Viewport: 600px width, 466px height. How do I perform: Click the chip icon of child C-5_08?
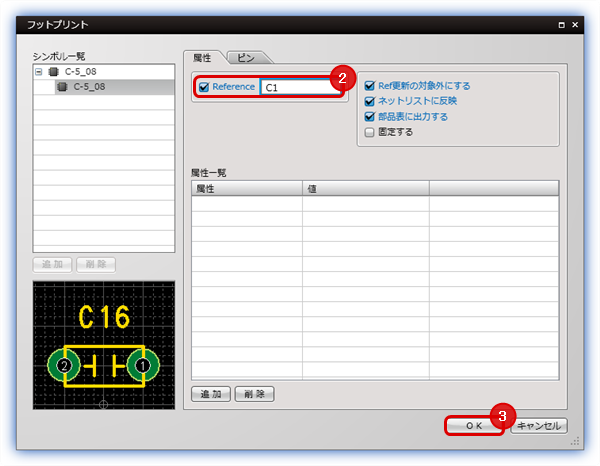(62, 87)
